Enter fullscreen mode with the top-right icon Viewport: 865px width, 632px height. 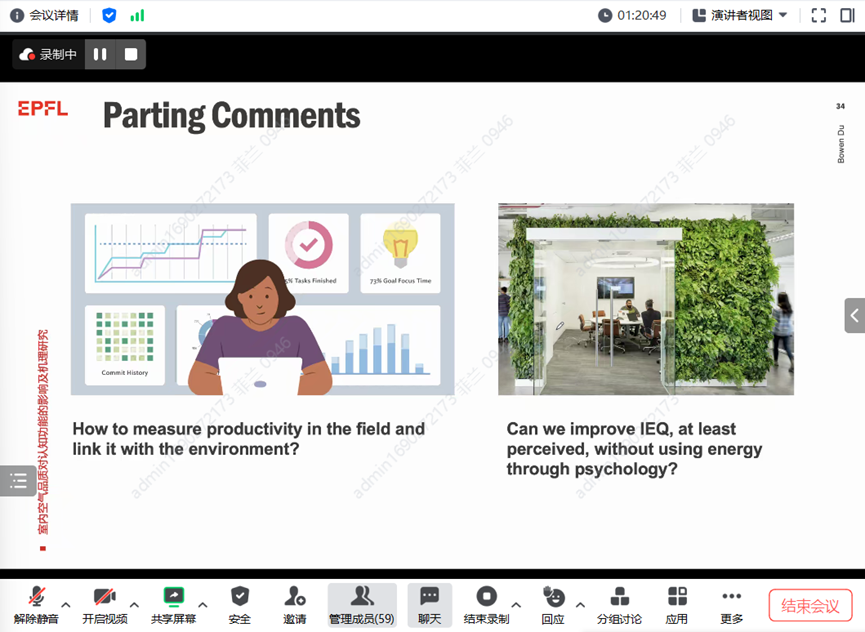pyautogui.click(x=819, y=15)
